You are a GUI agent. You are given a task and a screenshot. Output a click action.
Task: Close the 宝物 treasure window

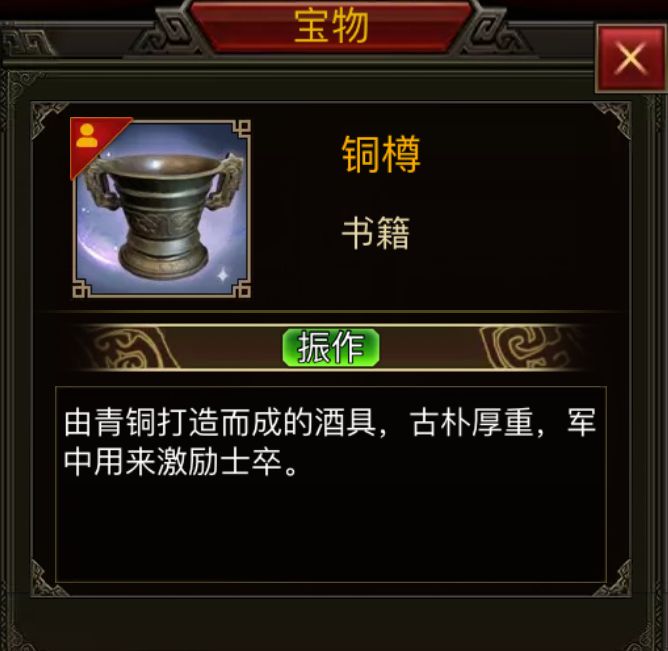point(631,58)
